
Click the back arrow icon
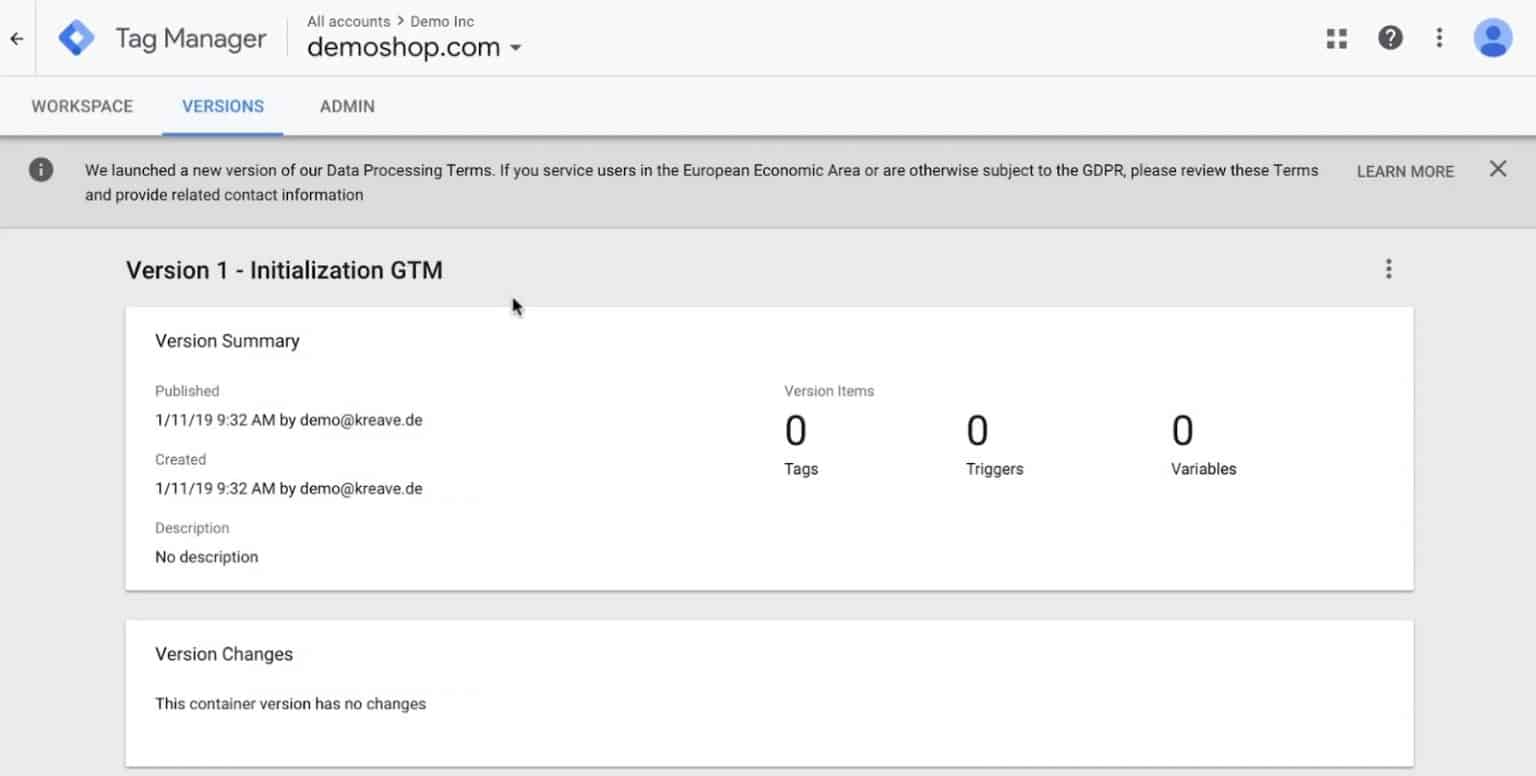click(16, 39)
